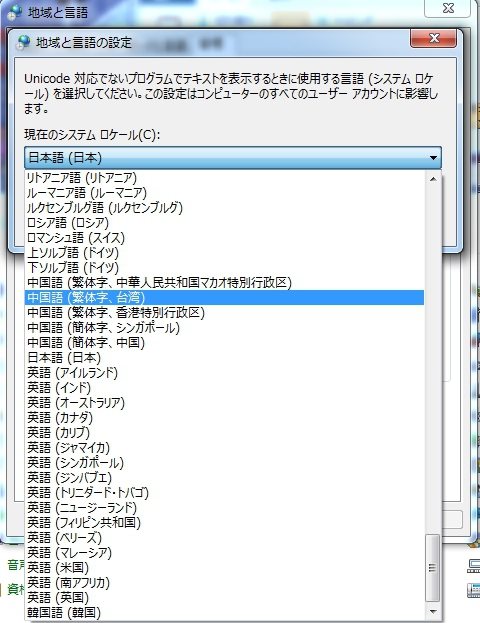Collapse the system locale combo box arrow
Viewport: 480px width, 623px height.
(x=433, y=158)
